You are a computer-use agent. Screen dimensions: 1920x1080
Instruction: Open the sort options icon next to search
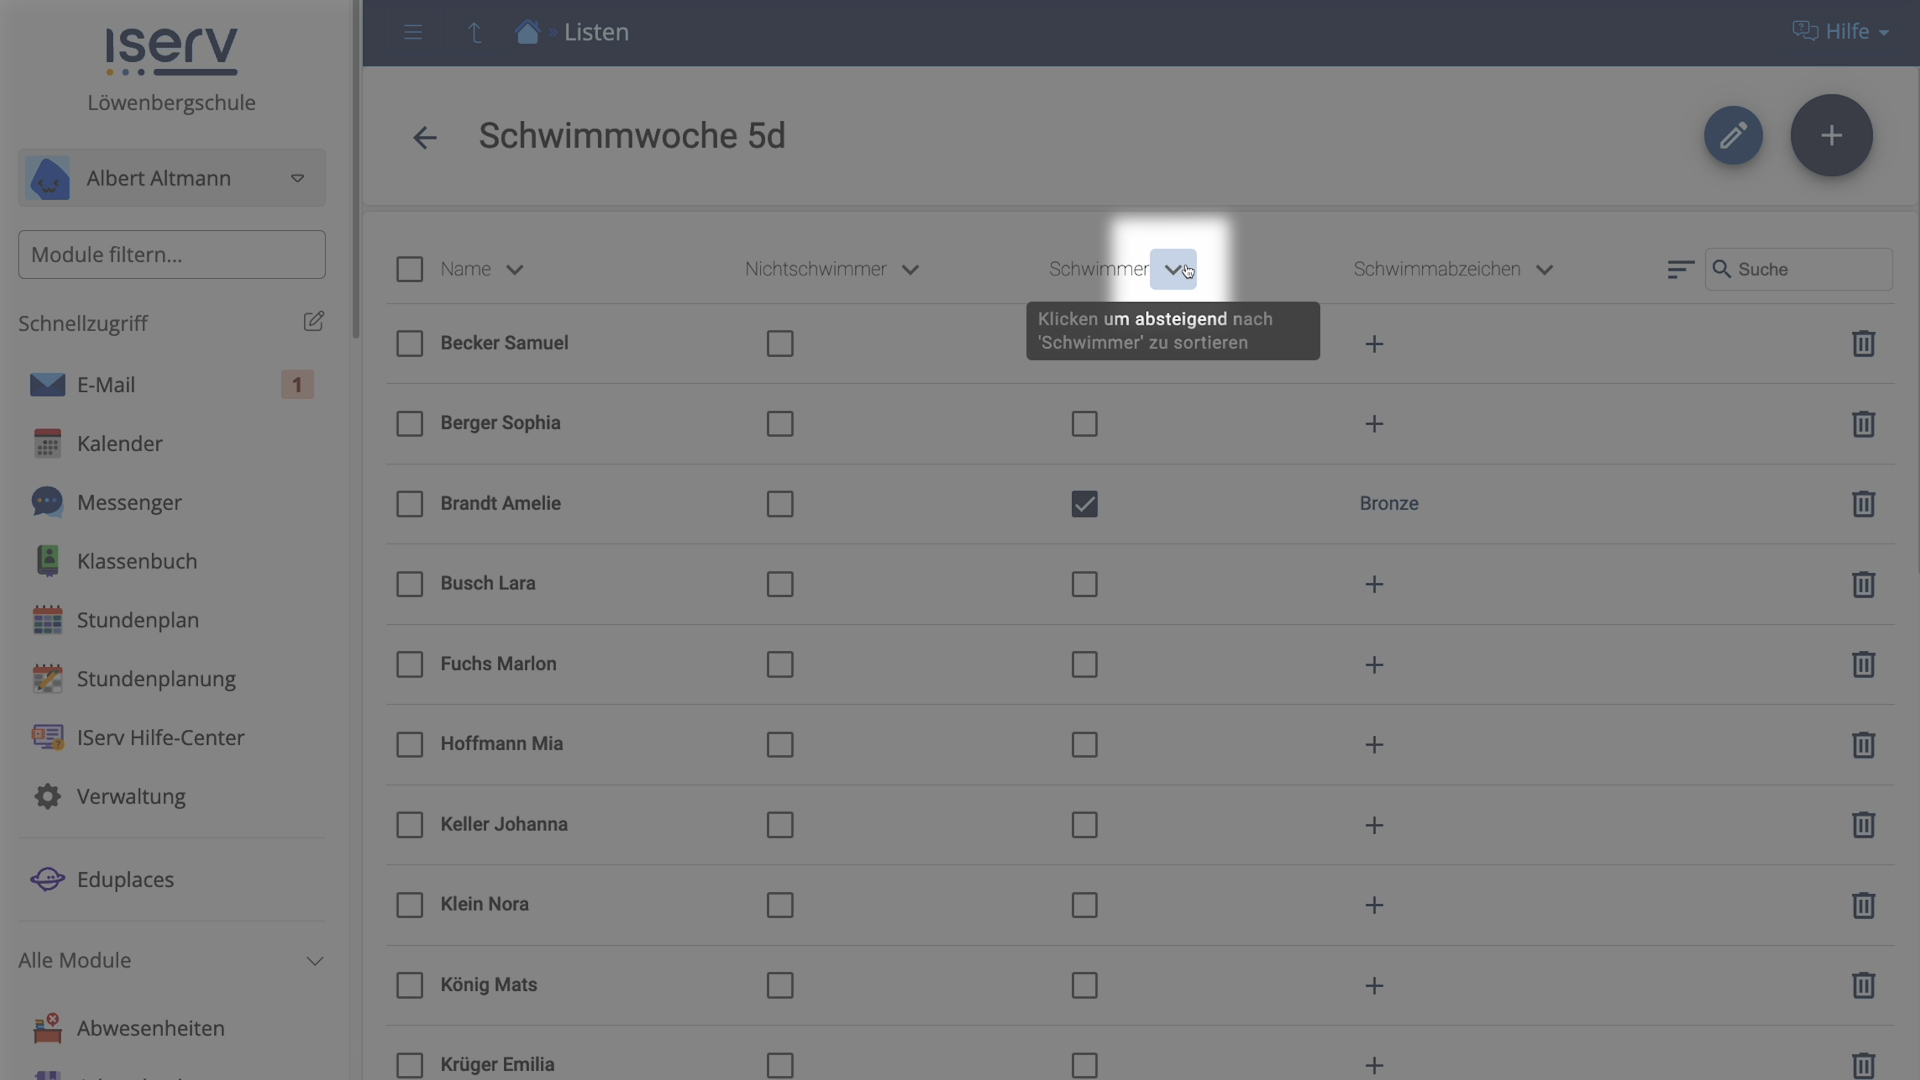1680,270
